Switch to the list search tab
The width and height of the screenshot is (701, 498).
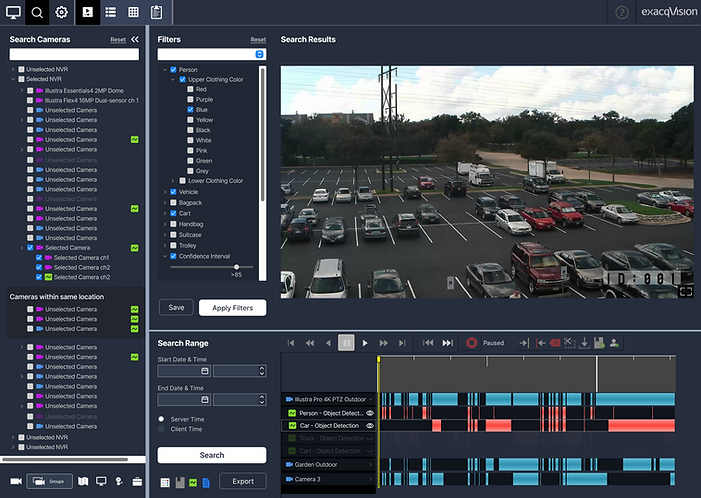pyautogui.click(x=110, y=13)
